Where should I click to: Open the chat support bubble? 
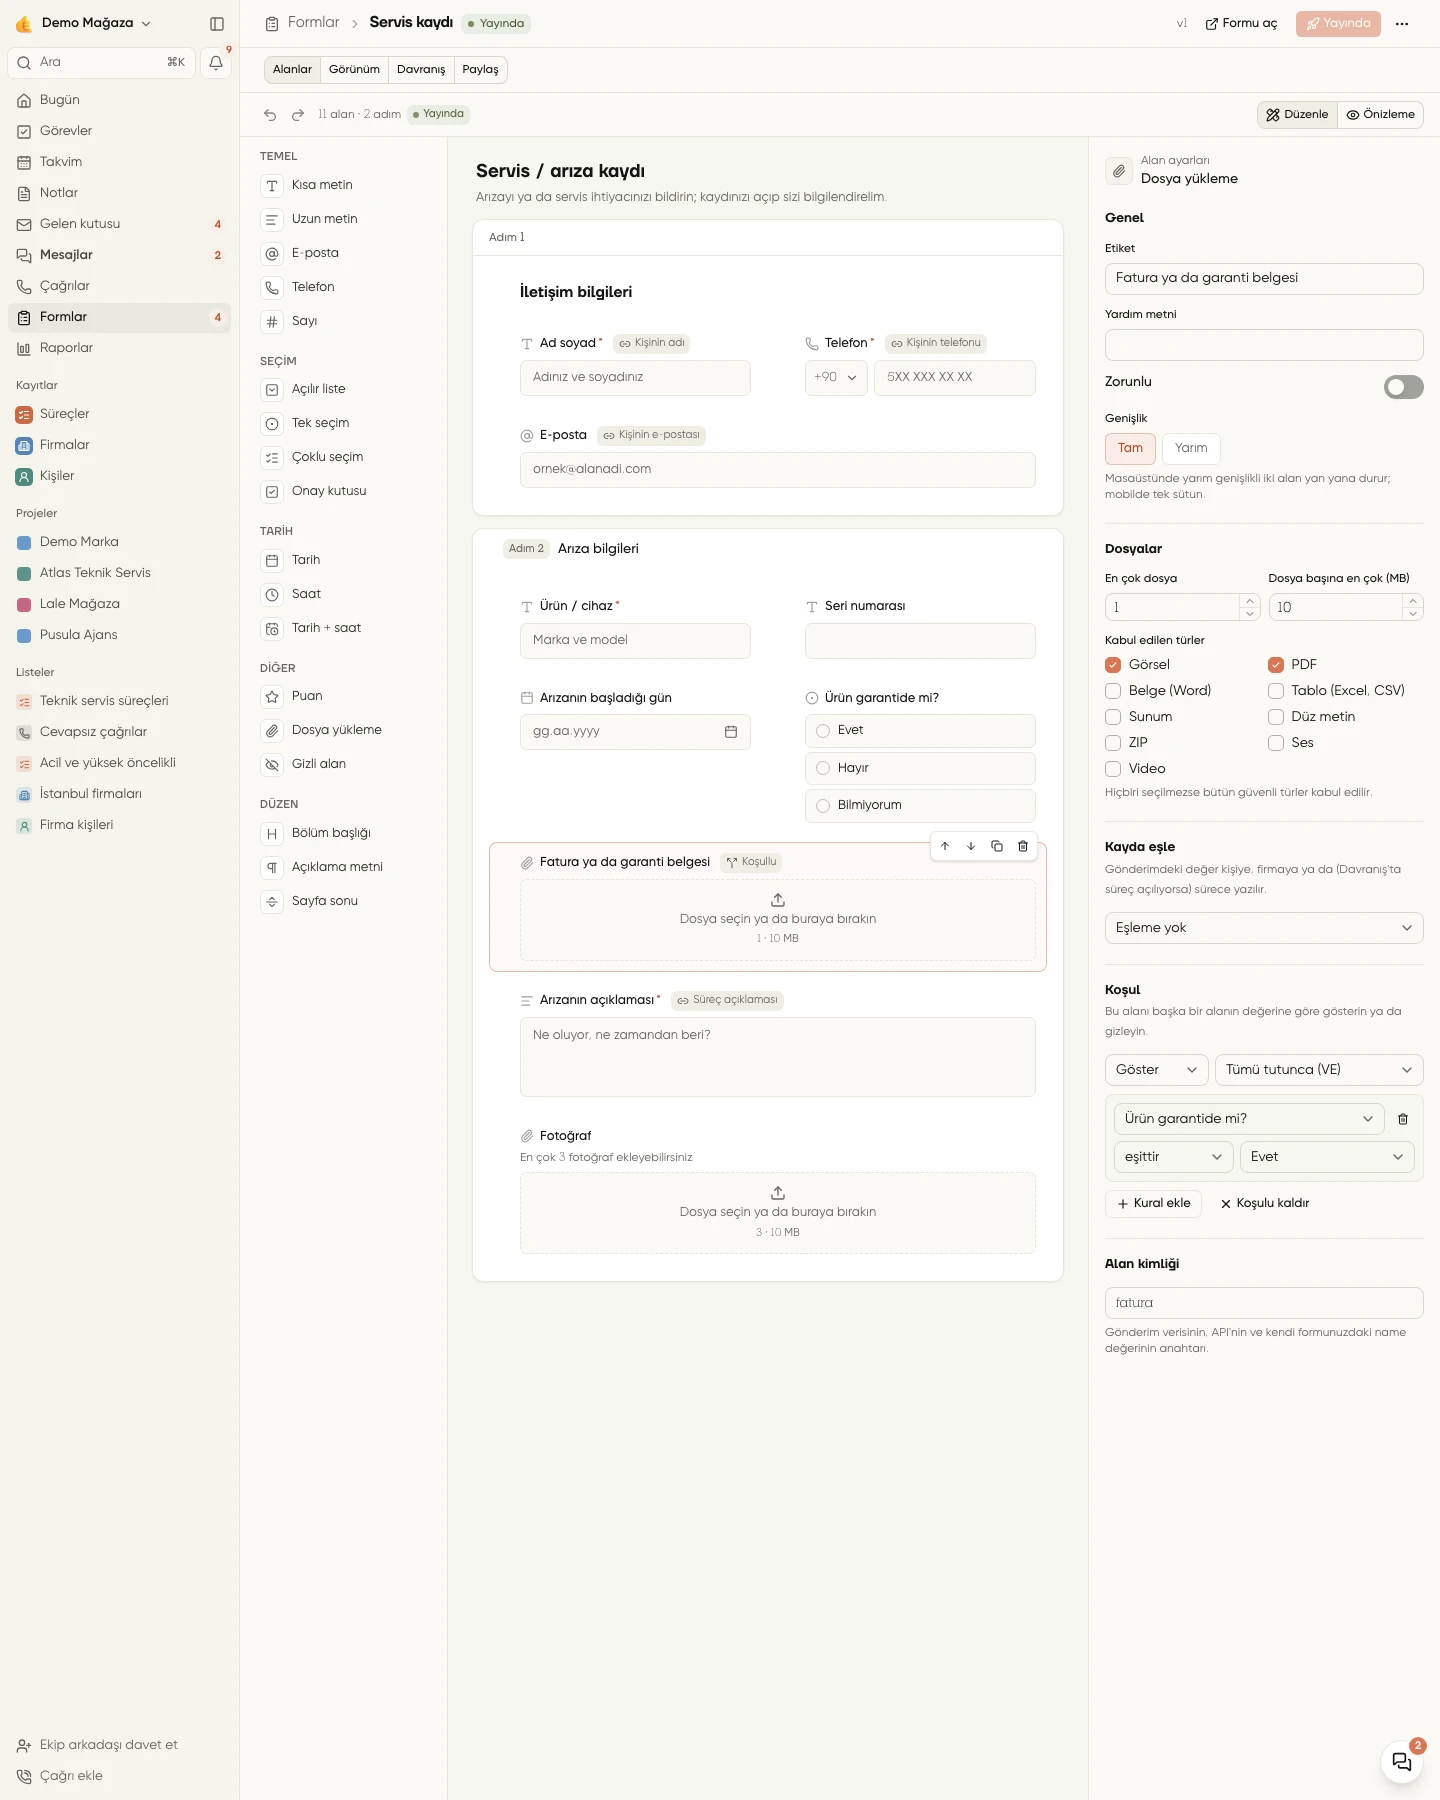point(1402,1762)
